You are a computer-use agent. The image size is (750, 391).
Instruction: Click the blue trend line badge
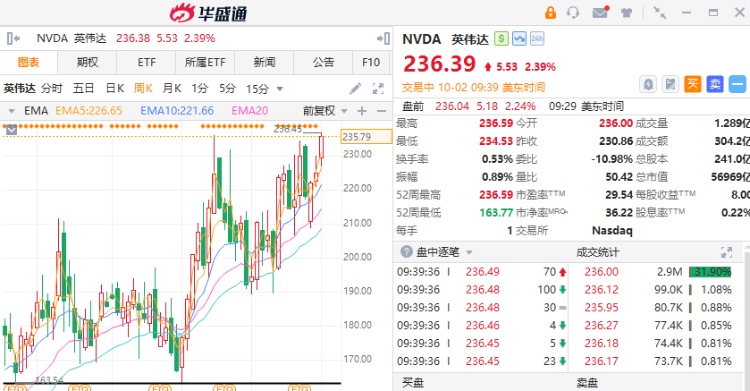519,39
